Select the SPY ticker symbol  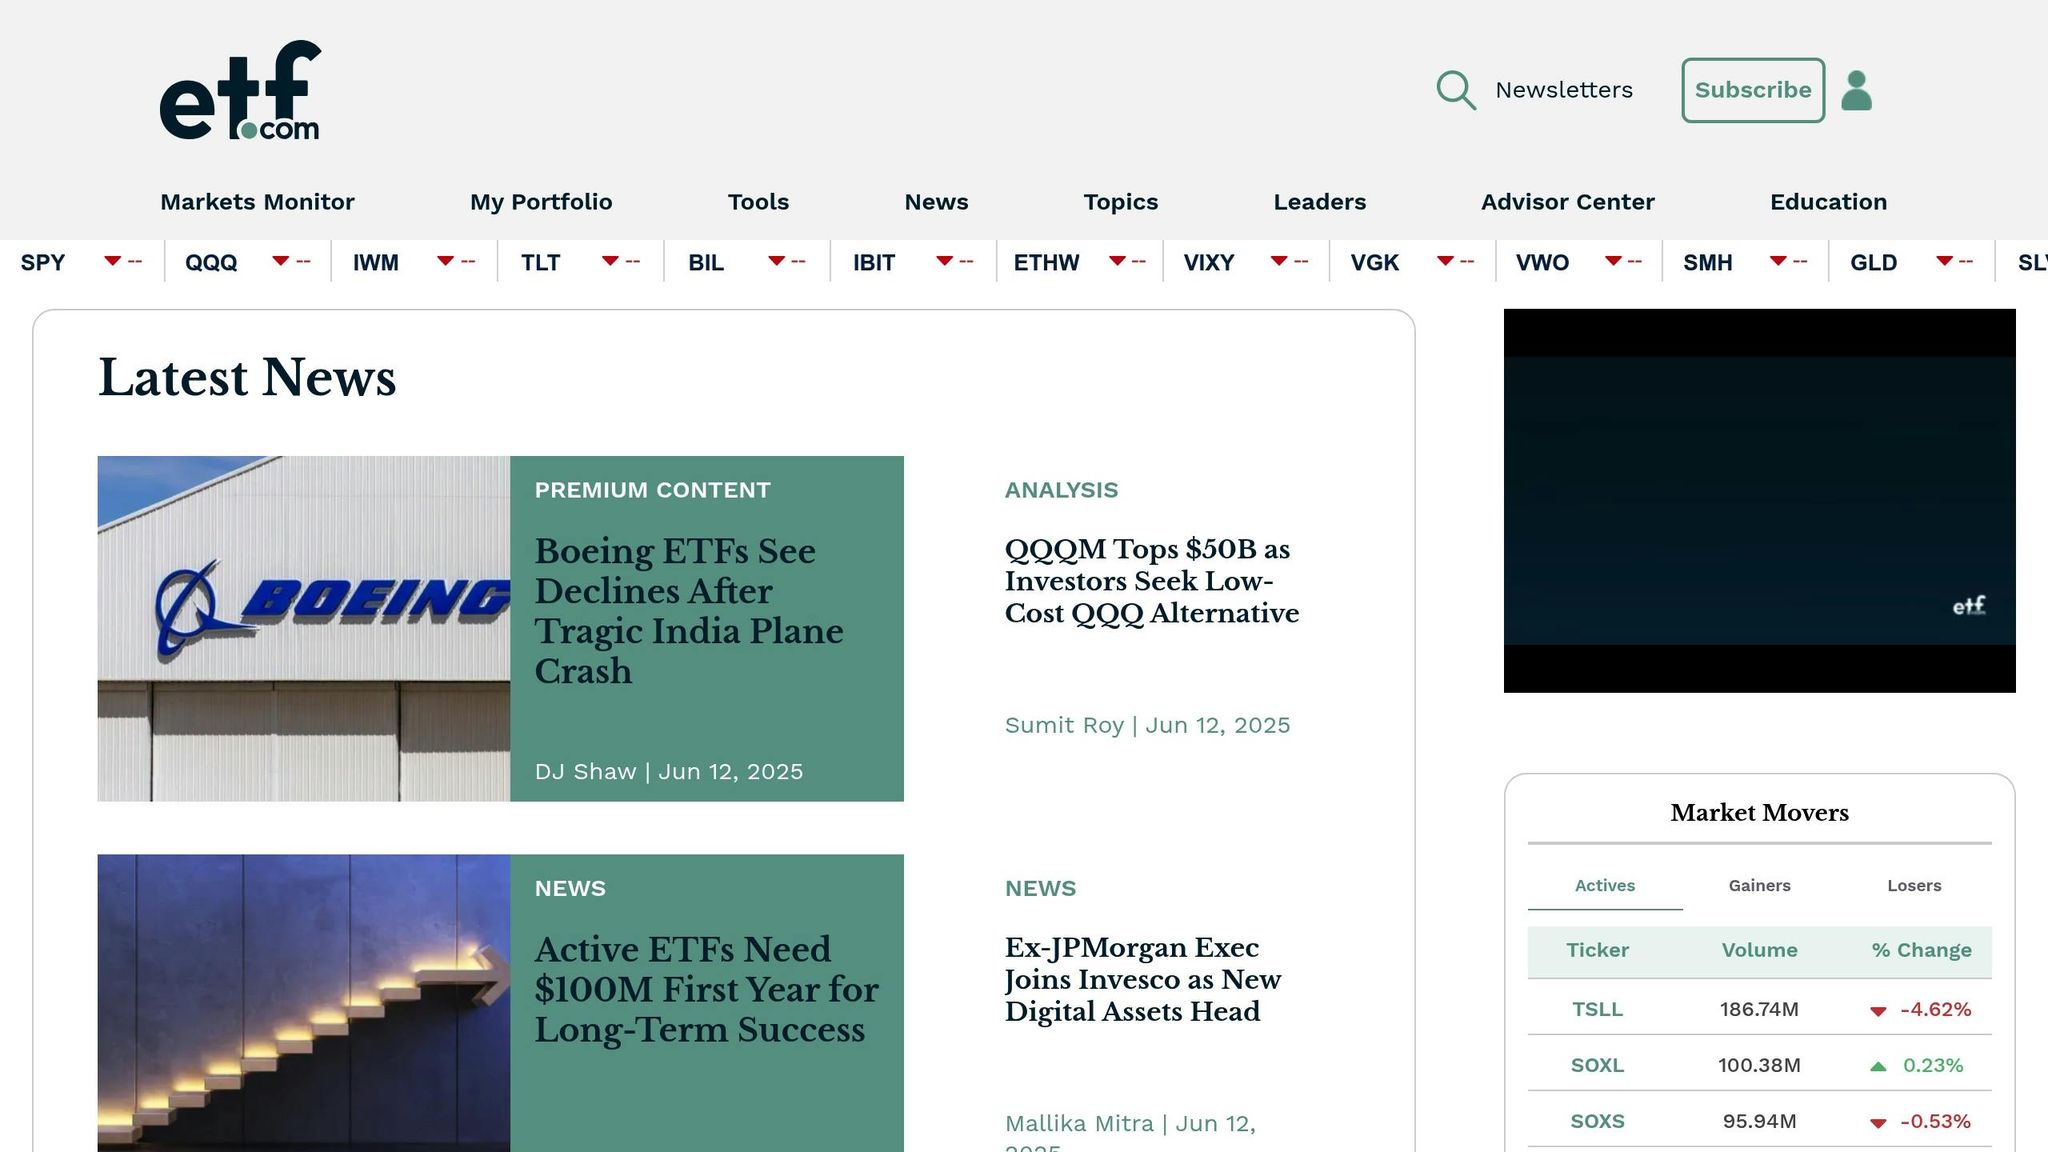tap(42, 262)
